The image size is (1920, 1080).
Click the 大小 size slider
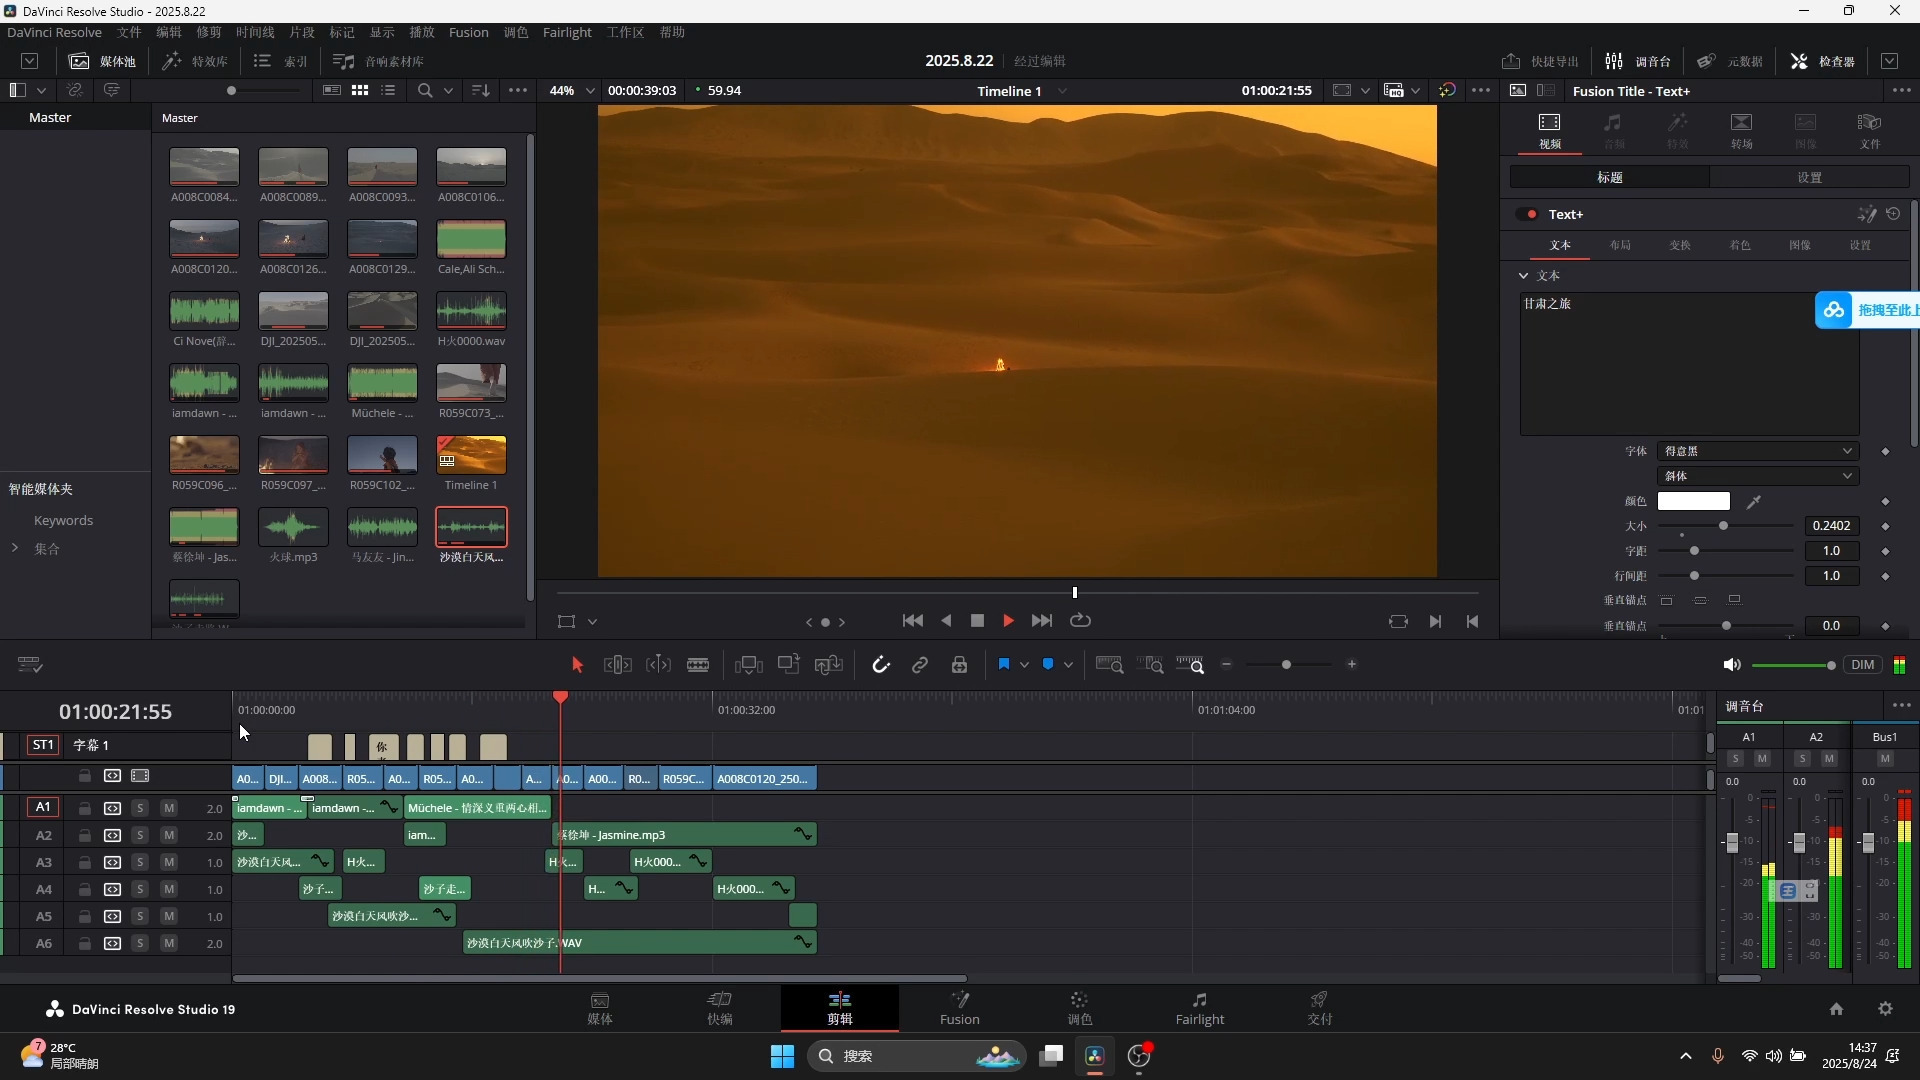point(1727,526)
